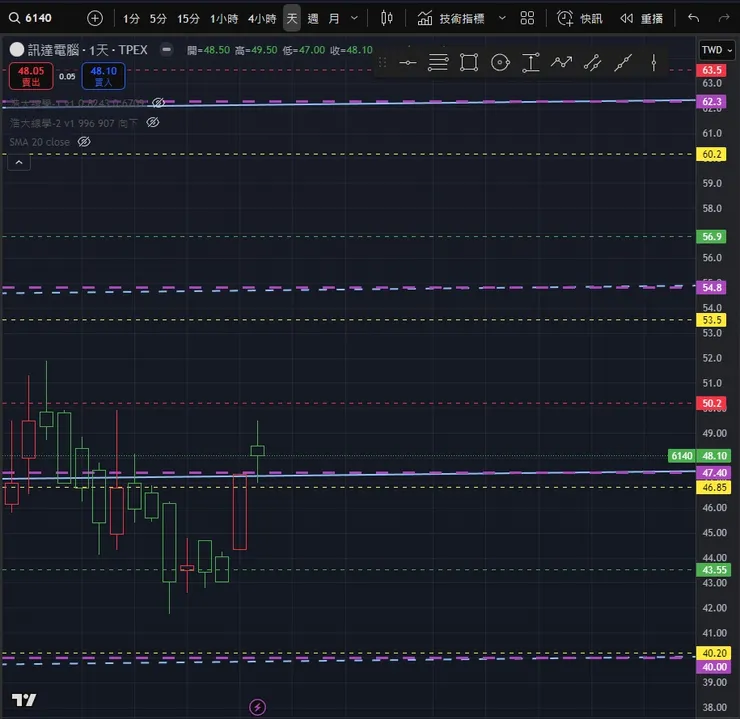Click the 40.20 yellow price label
The image size is (740, 719).
point(714,653)
